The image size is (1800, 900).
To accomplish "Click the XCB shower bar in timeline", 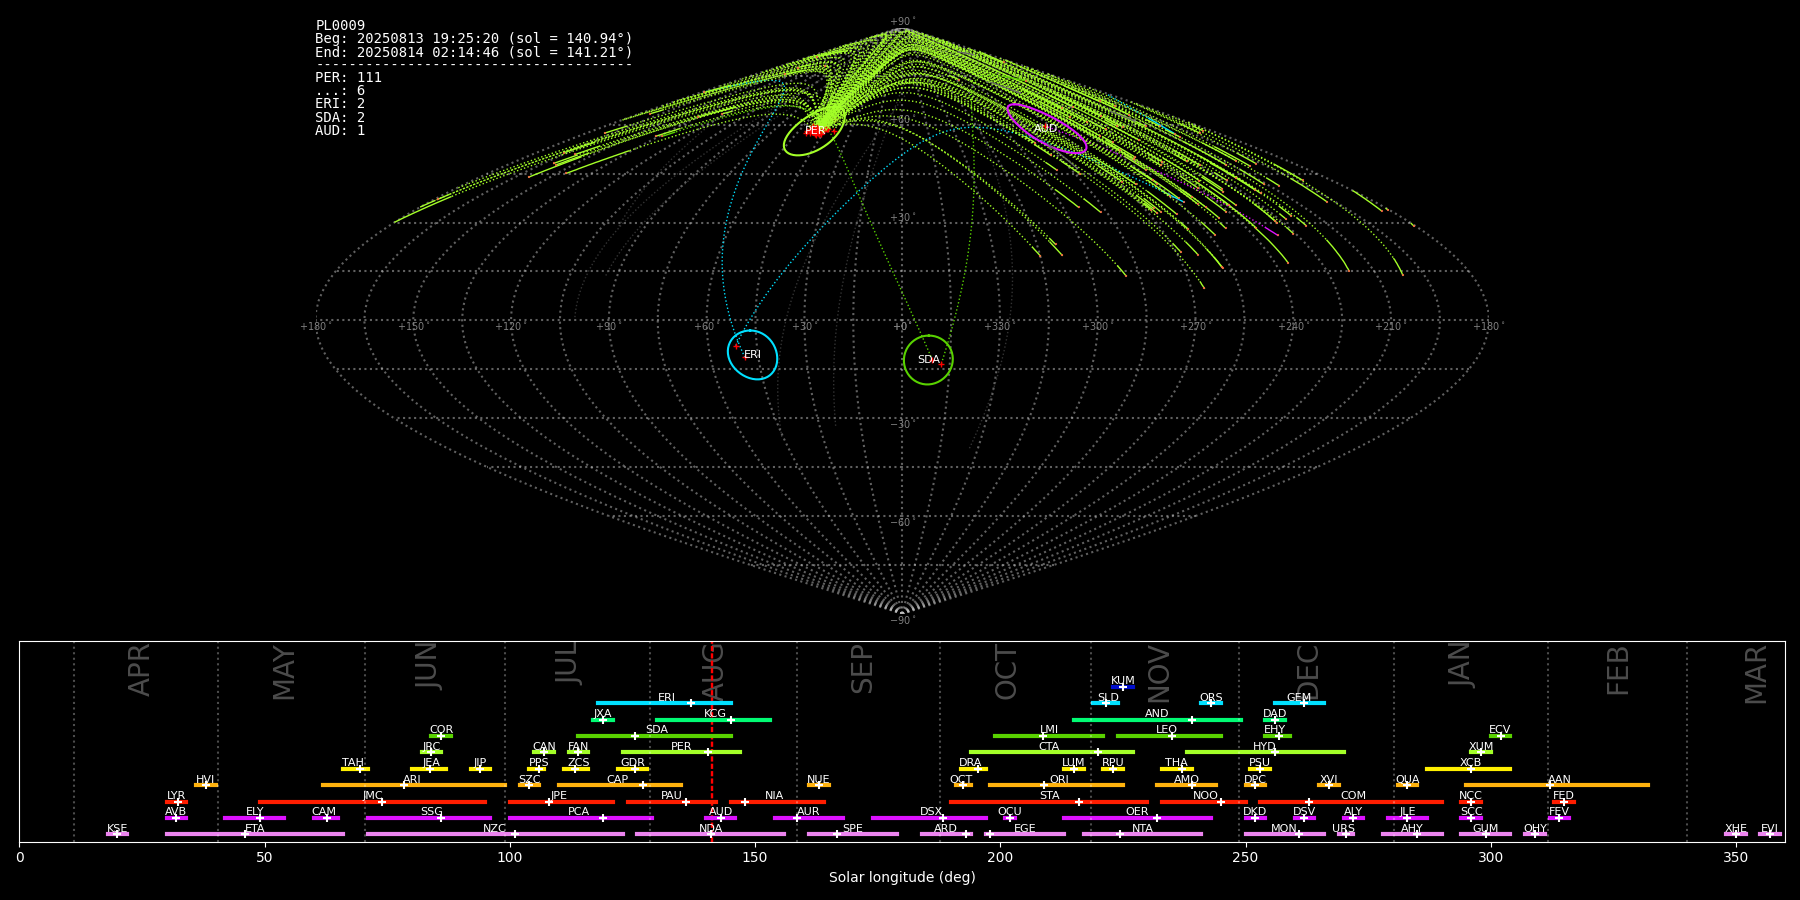I will (1468, 769).
